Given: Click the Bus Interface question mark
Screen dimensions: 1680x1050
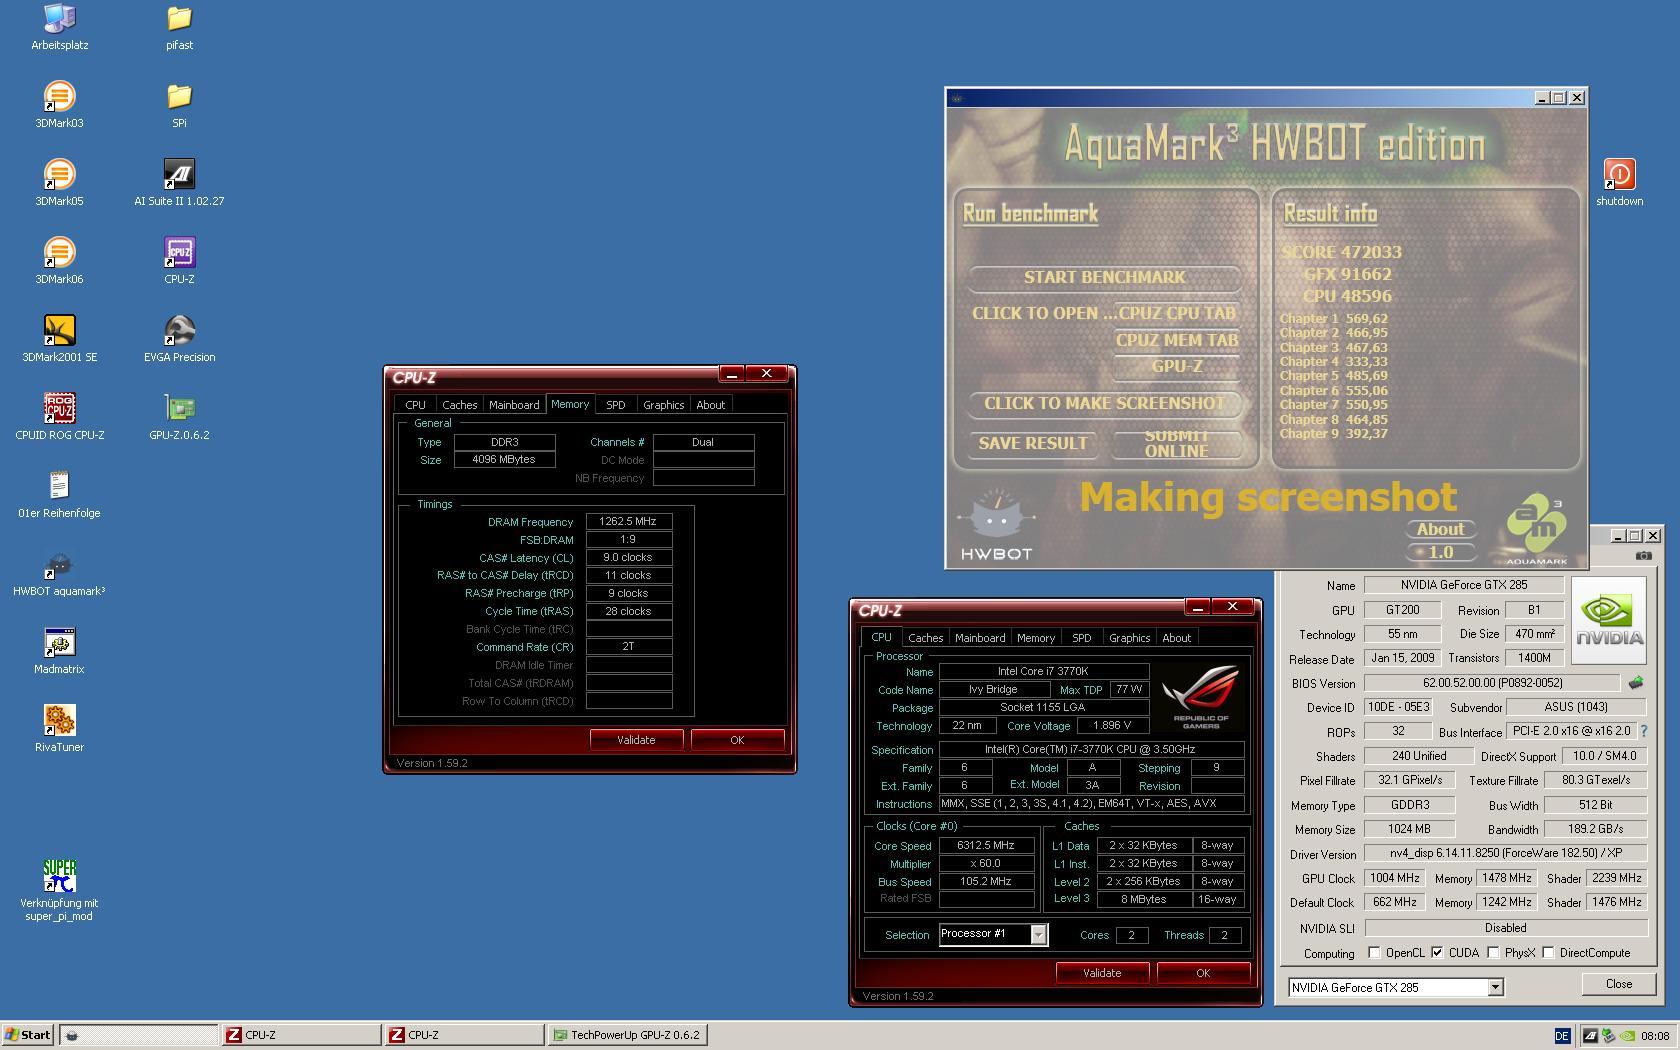Looking at the screenshot, I should (1643, 731).
